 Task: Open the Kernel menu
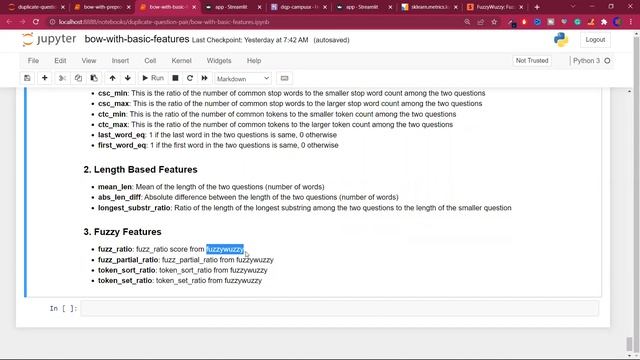point(181,60)
